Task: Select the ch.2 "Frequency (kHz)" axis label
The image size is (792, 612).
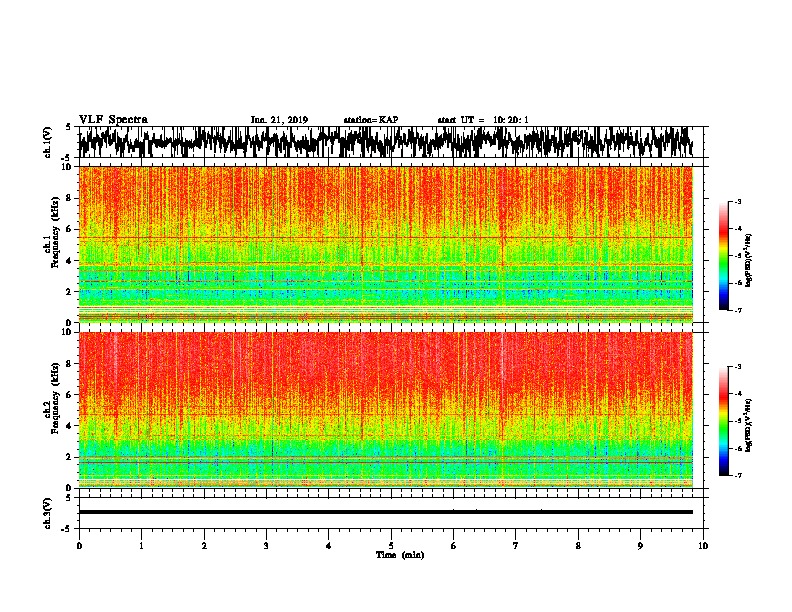Action: click(x=55, y=398)
